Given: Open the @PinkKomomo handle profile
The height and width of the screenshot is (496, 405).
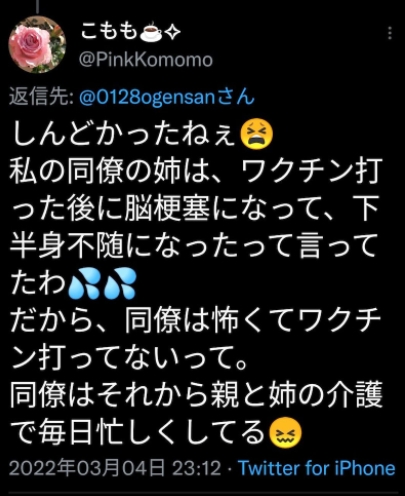Looking at the screenshot, I should (x=146, y=60).
